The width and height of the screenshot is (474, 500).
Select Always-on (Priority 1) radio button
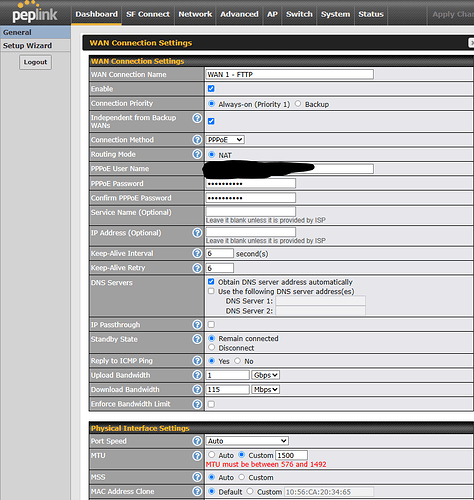tap(211, 104)
